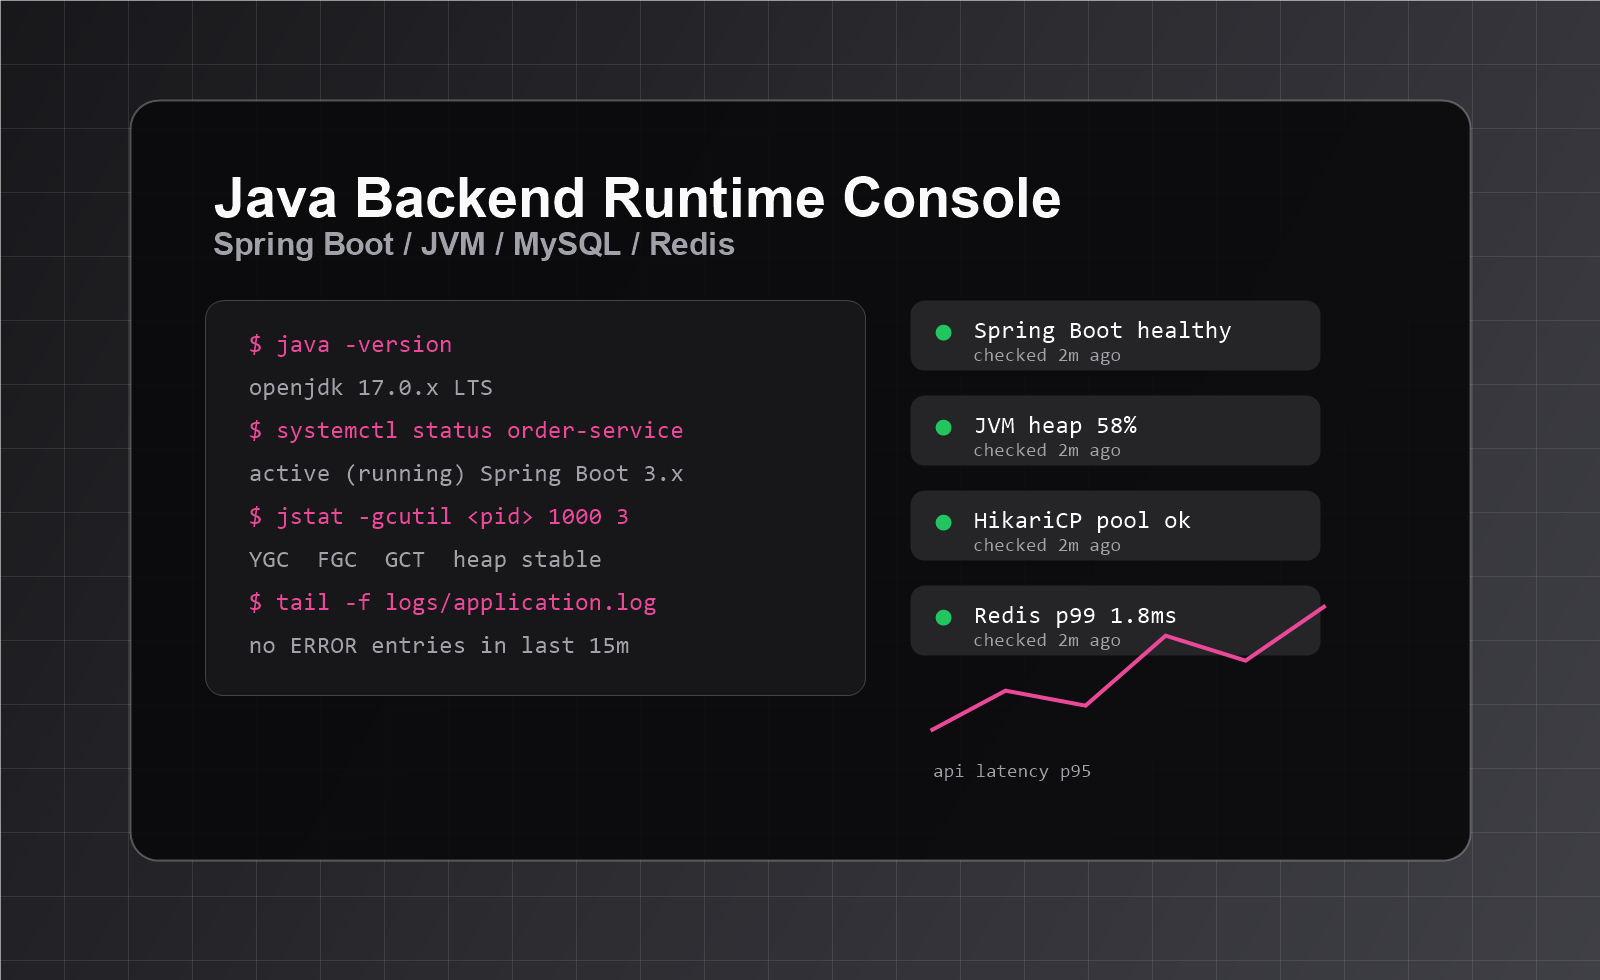Select the green indicator for HikariCP pool ok
The height and width of the screenshot is (980, 1600).
pos(943,522)
